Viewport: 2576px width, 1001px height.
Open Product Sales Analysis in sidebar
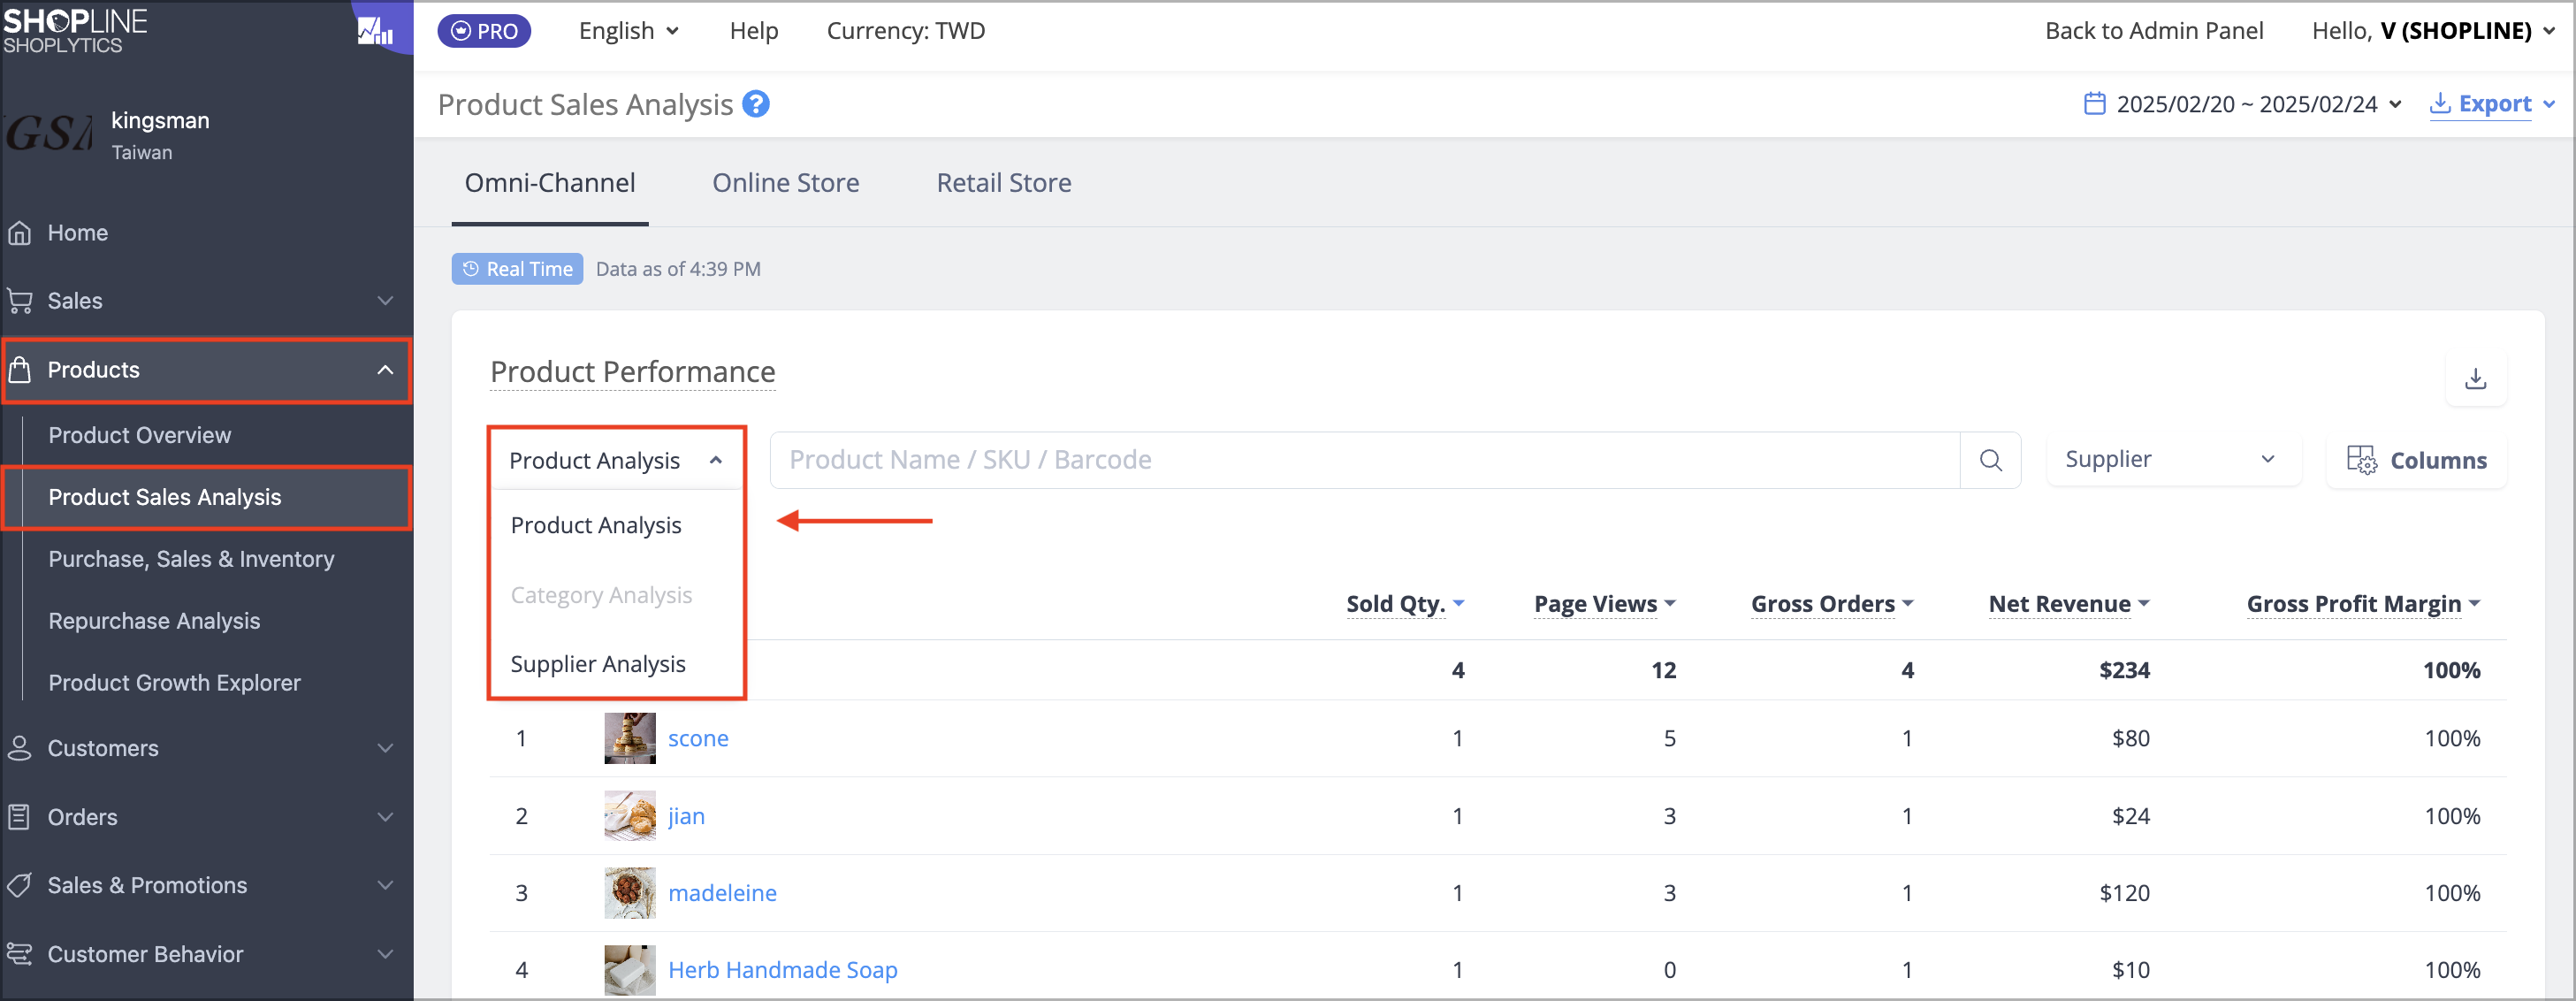pyautogui.click(x=165, y=497)
